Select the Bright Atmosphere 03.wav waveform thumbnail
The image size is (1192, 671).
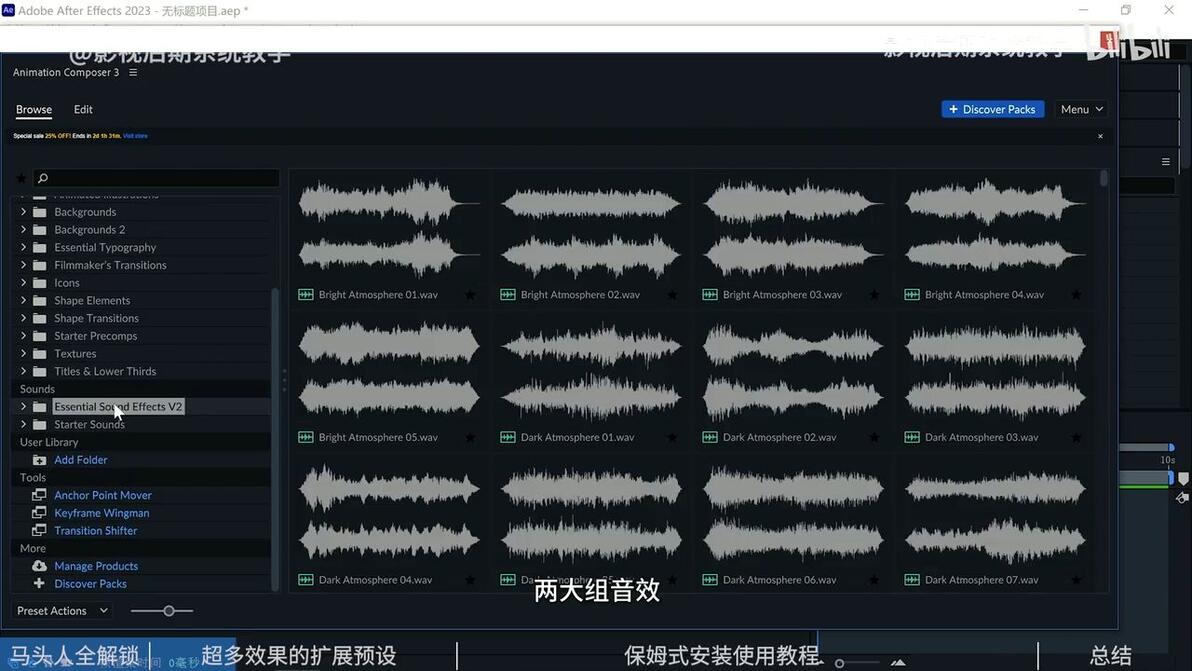793,228
